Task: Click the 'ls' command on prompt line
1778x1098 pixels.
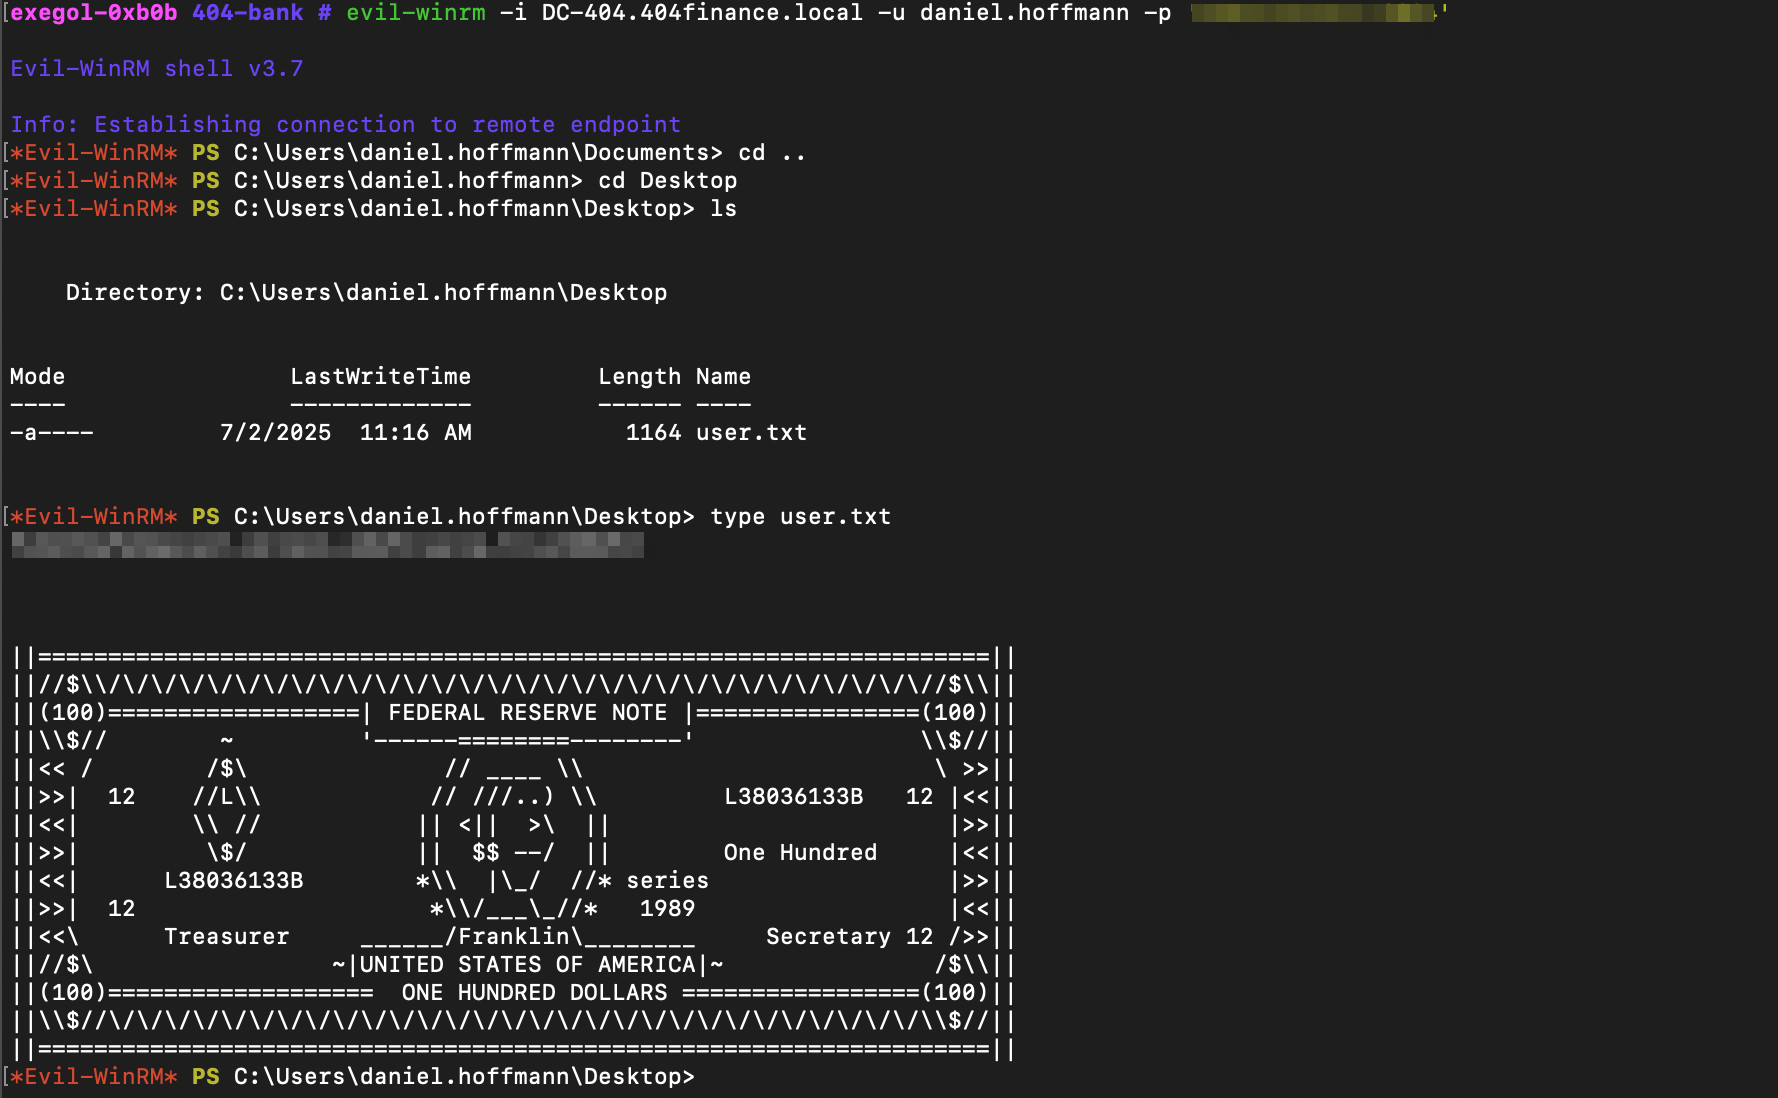Action: click(723, 209)
